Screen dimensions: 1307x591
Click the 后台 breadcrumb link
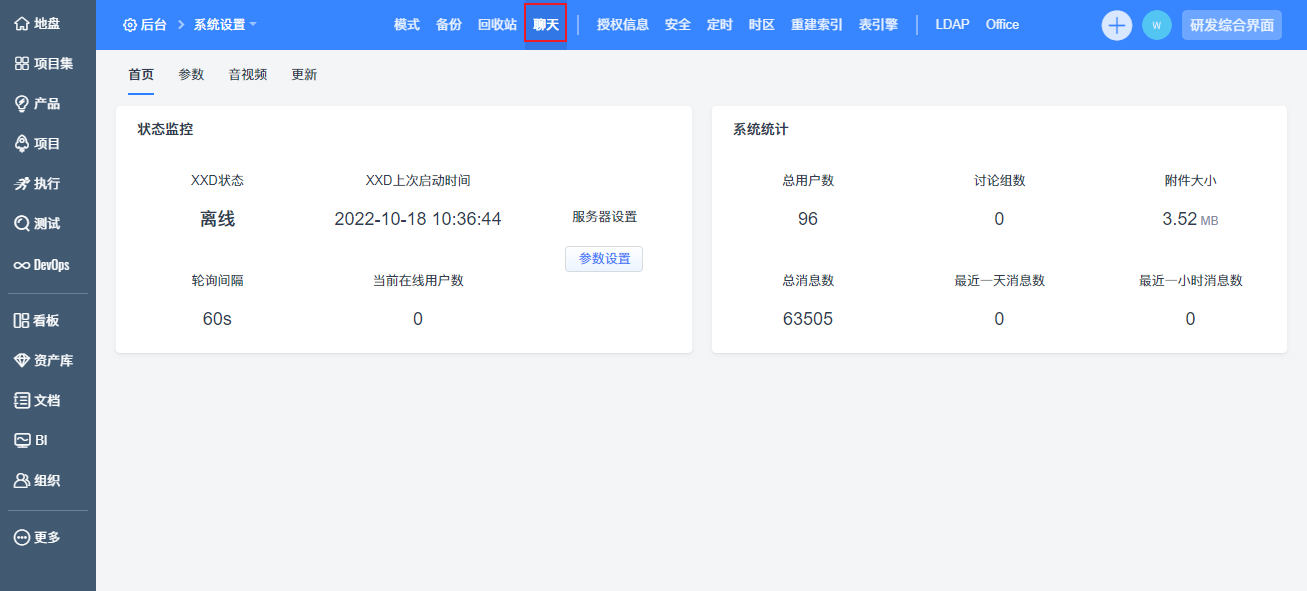point(153,25)
